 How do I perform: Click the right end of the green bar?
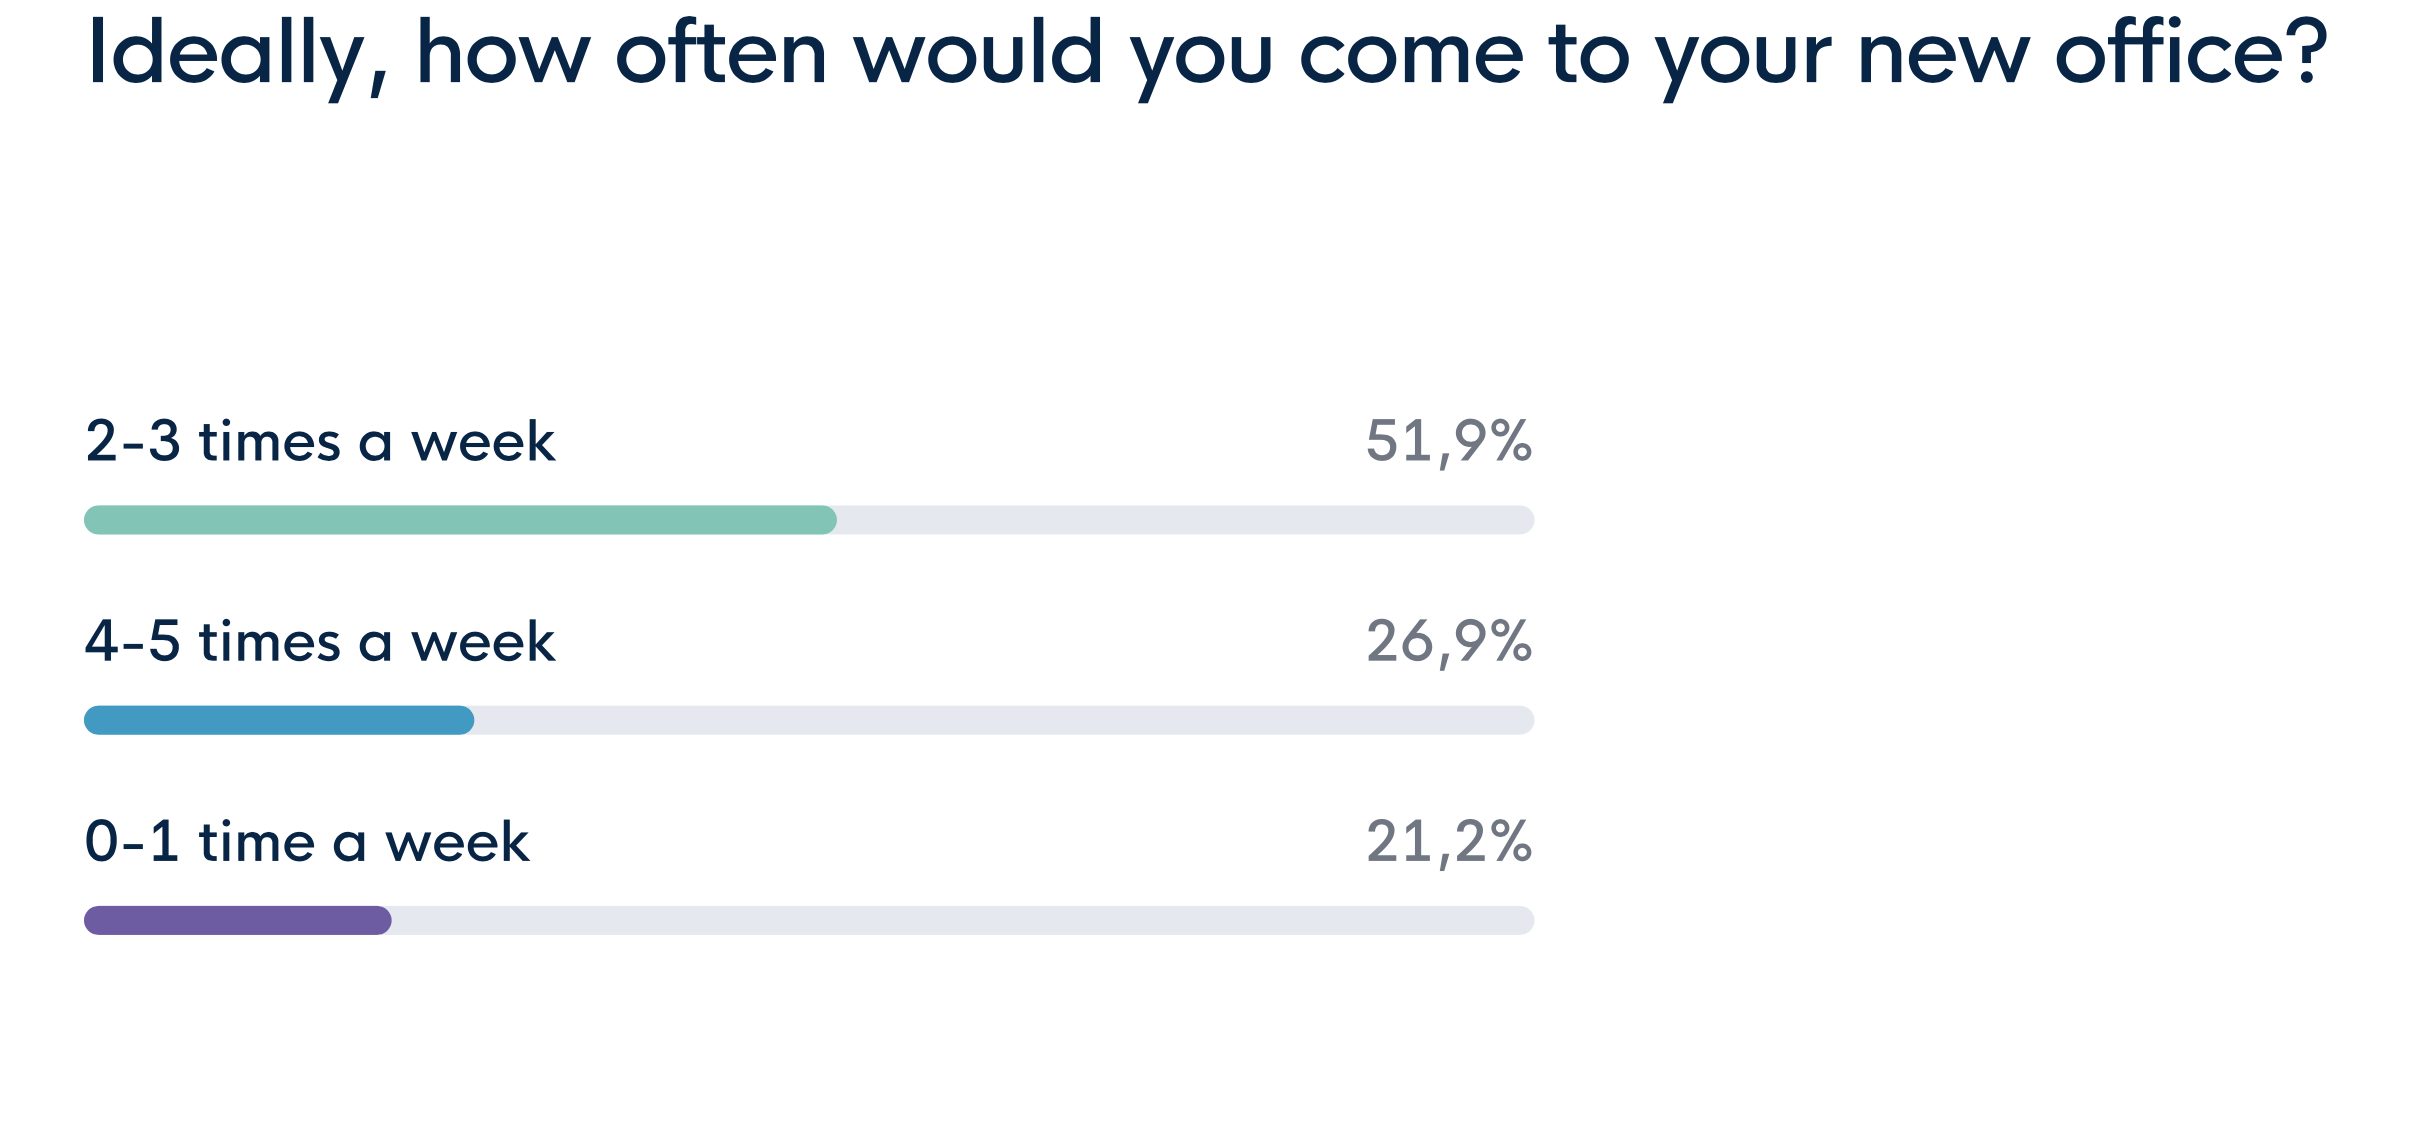click(x=825, y=520)
